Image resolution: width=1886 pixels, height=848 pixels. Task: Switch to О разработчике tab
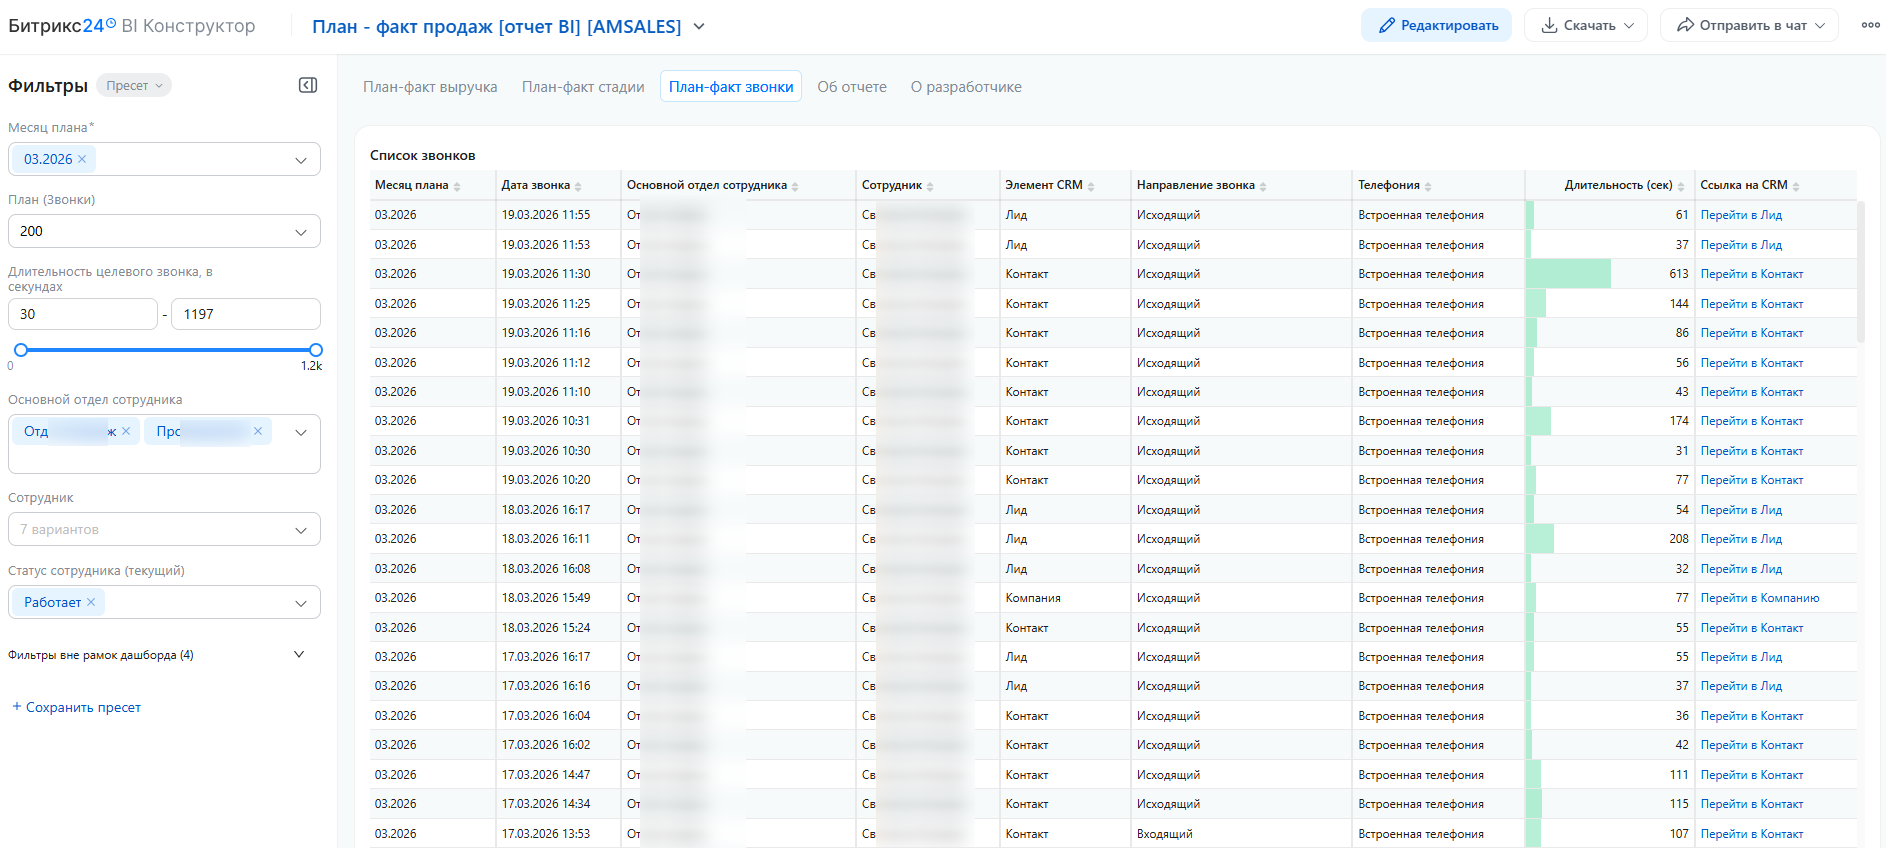click(966, 87)
